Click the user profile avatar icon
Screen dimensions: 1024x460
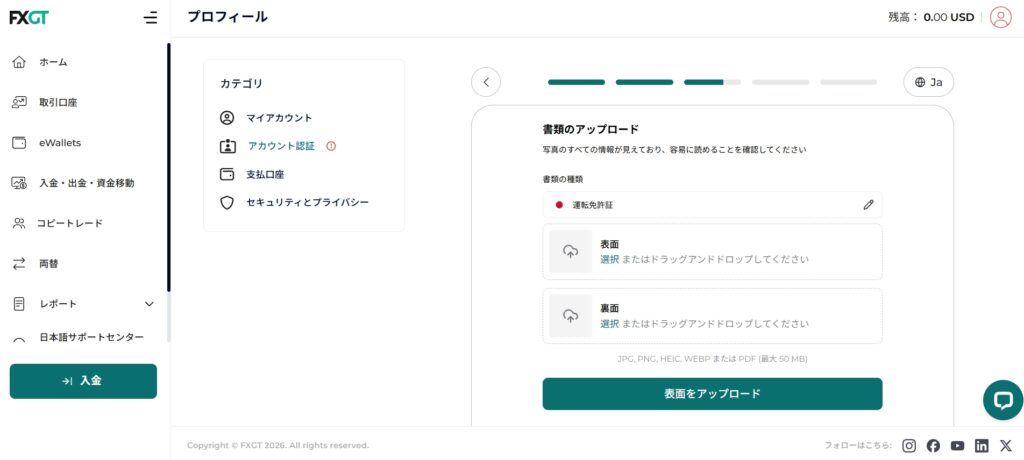point(1000,17)
